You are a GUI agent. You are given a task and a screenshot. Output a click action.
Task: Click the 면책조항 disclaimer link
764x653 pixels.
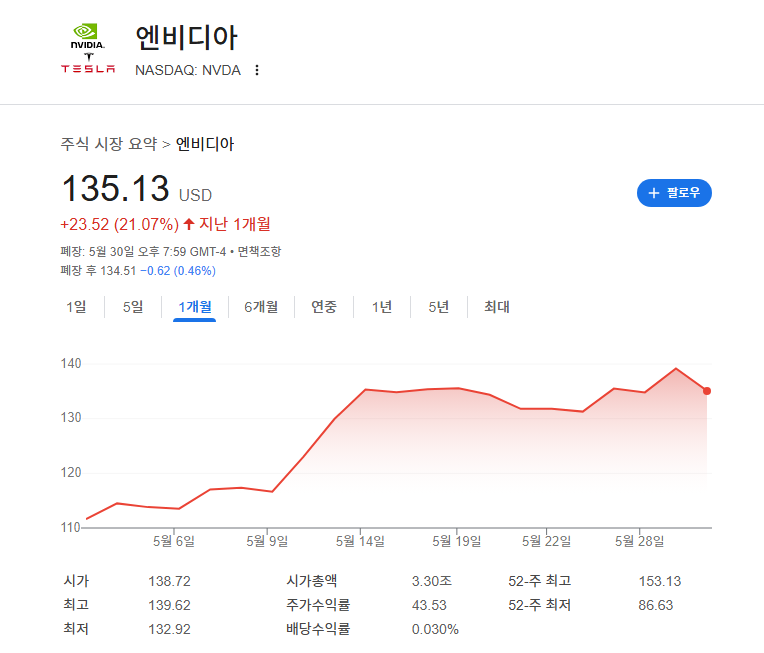click(x=259, y=251)
